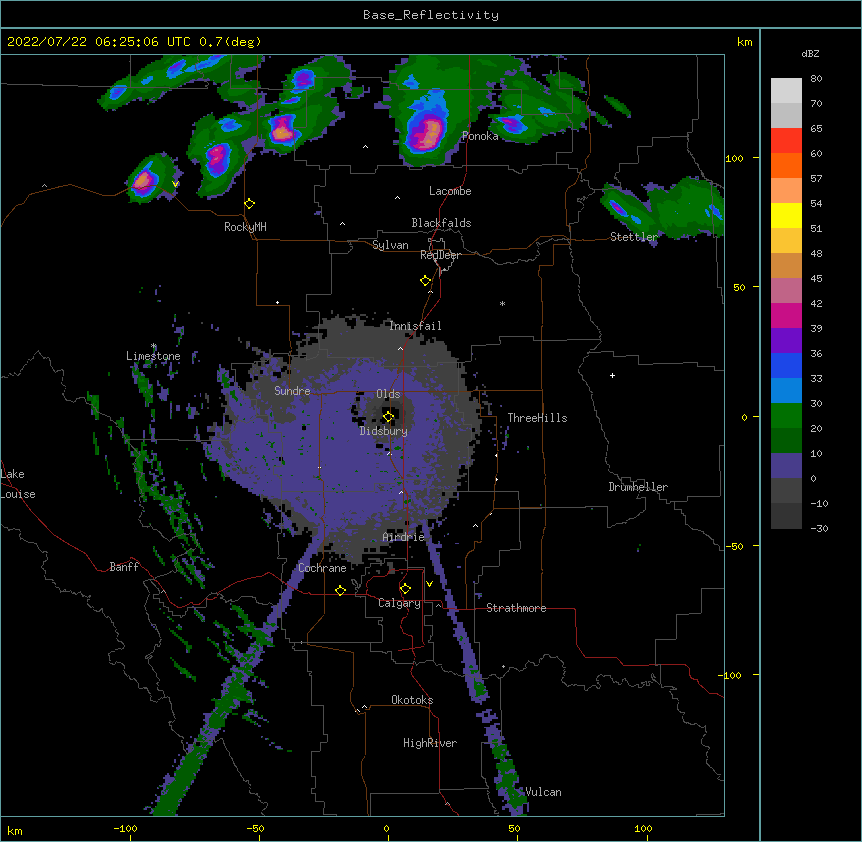Click the Banff label
The width and height of the screenshot is (862, 842).
(x=124, y=567)
